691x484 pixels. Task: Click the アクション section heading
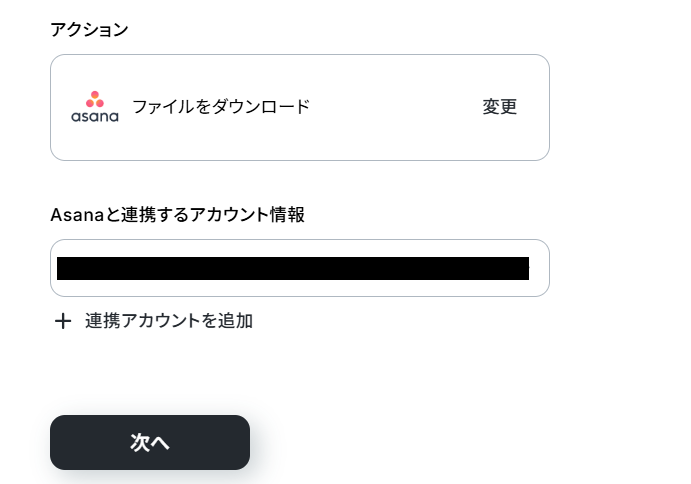89,30
